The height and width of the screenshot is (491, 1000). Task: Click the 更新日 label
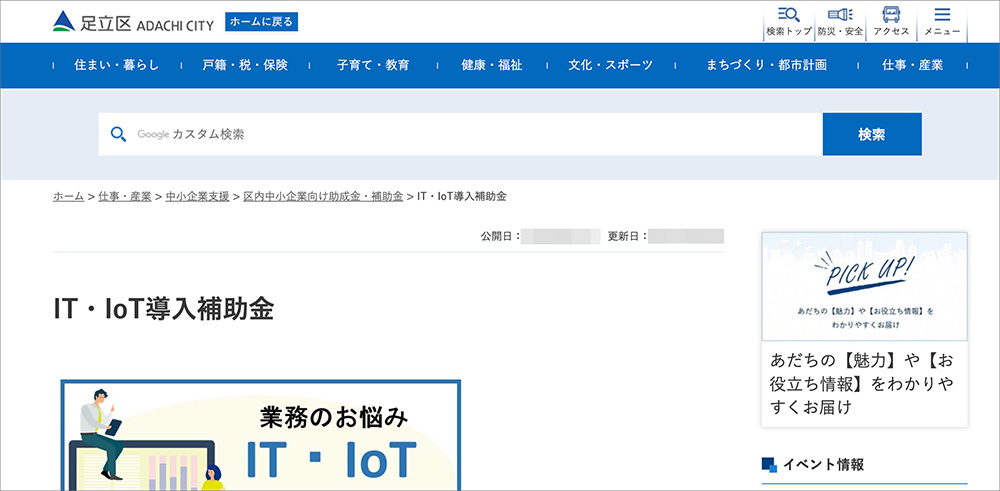(628, 237)
